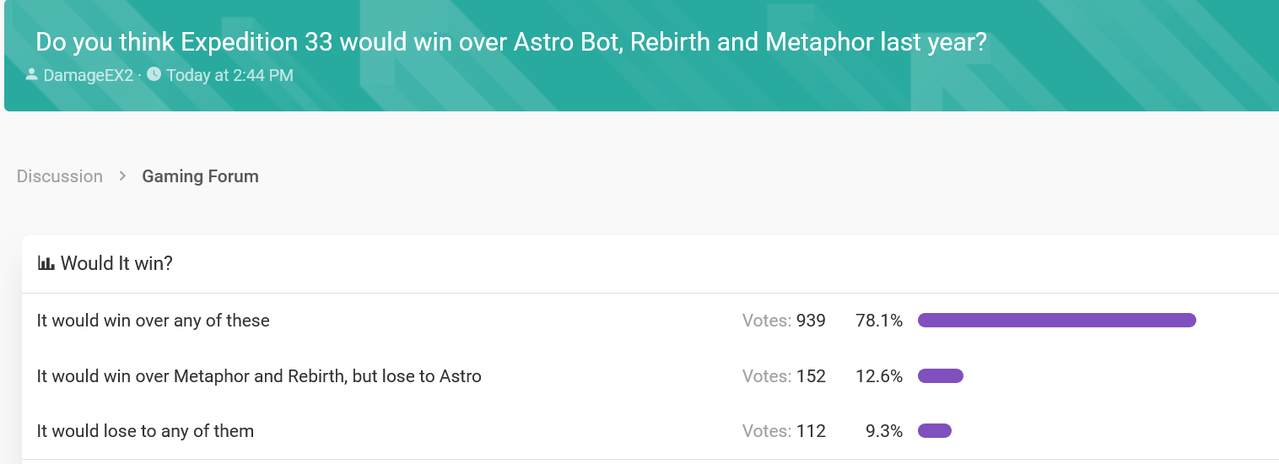Click the breadcrumb chevron after Discussion

pos(122,176)
